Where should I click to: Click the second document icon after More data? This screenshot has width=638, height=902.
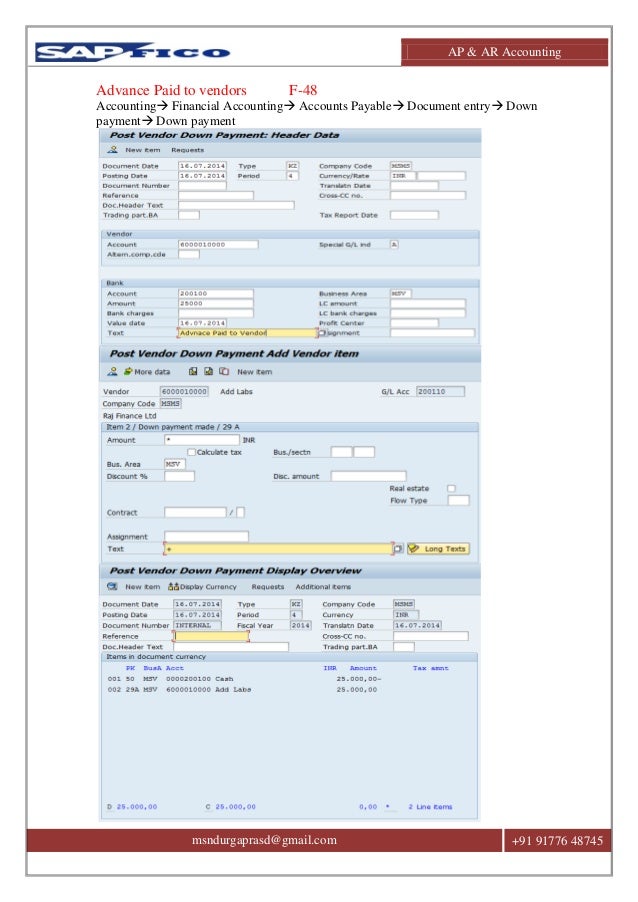click(x=208, y=372)
